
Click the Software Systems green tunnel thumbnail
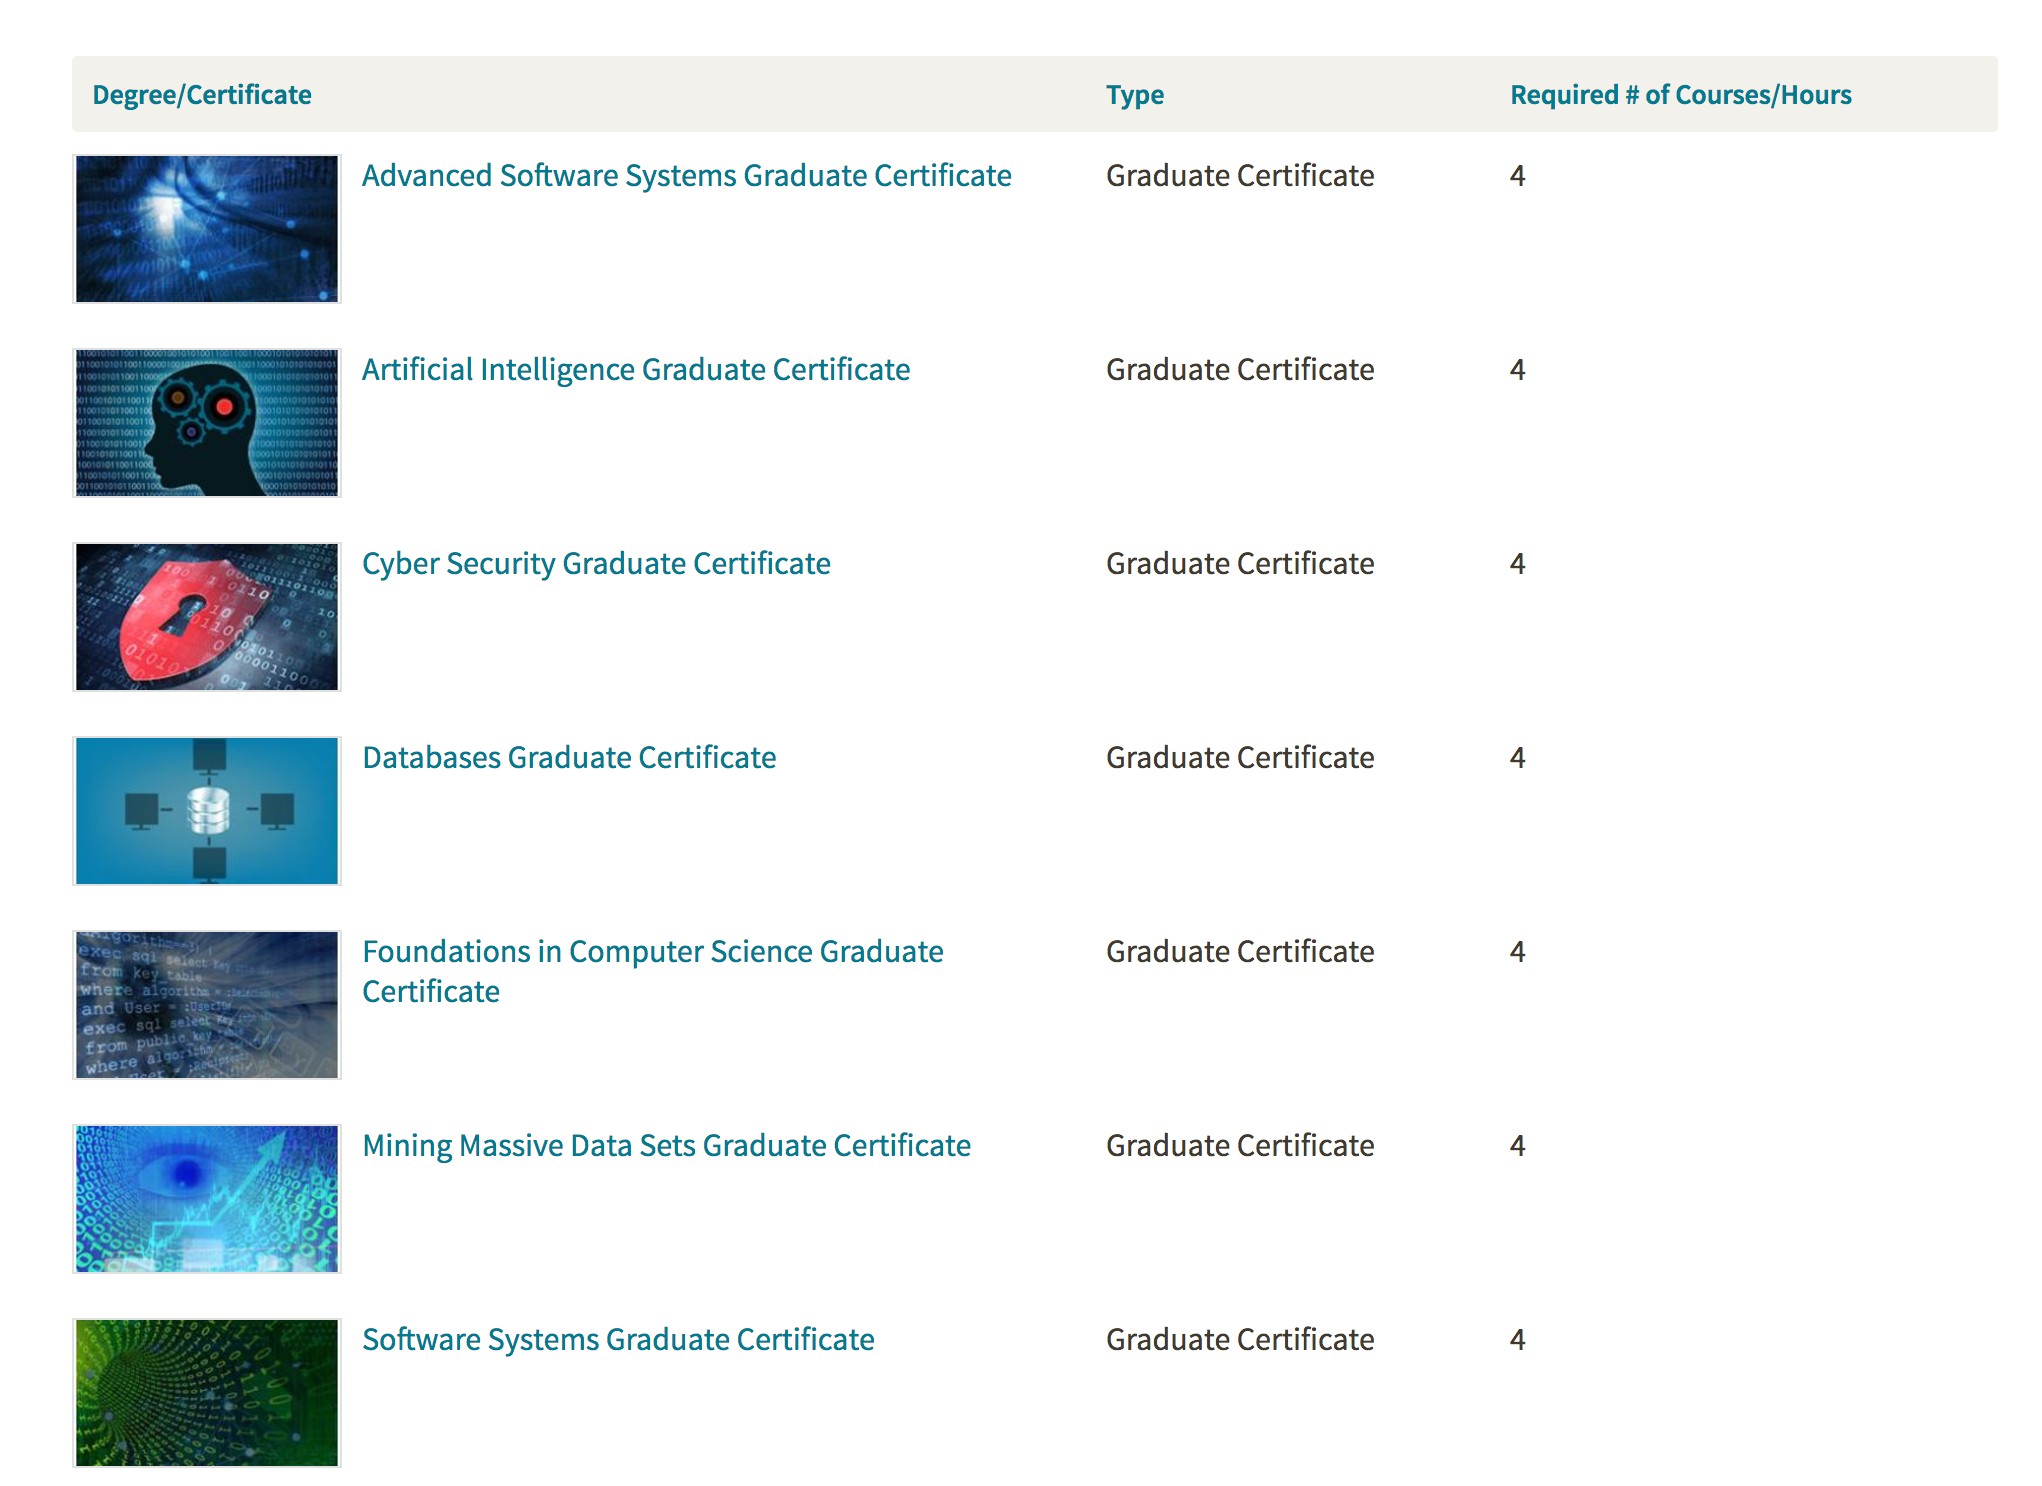[x=207, y=1393]
